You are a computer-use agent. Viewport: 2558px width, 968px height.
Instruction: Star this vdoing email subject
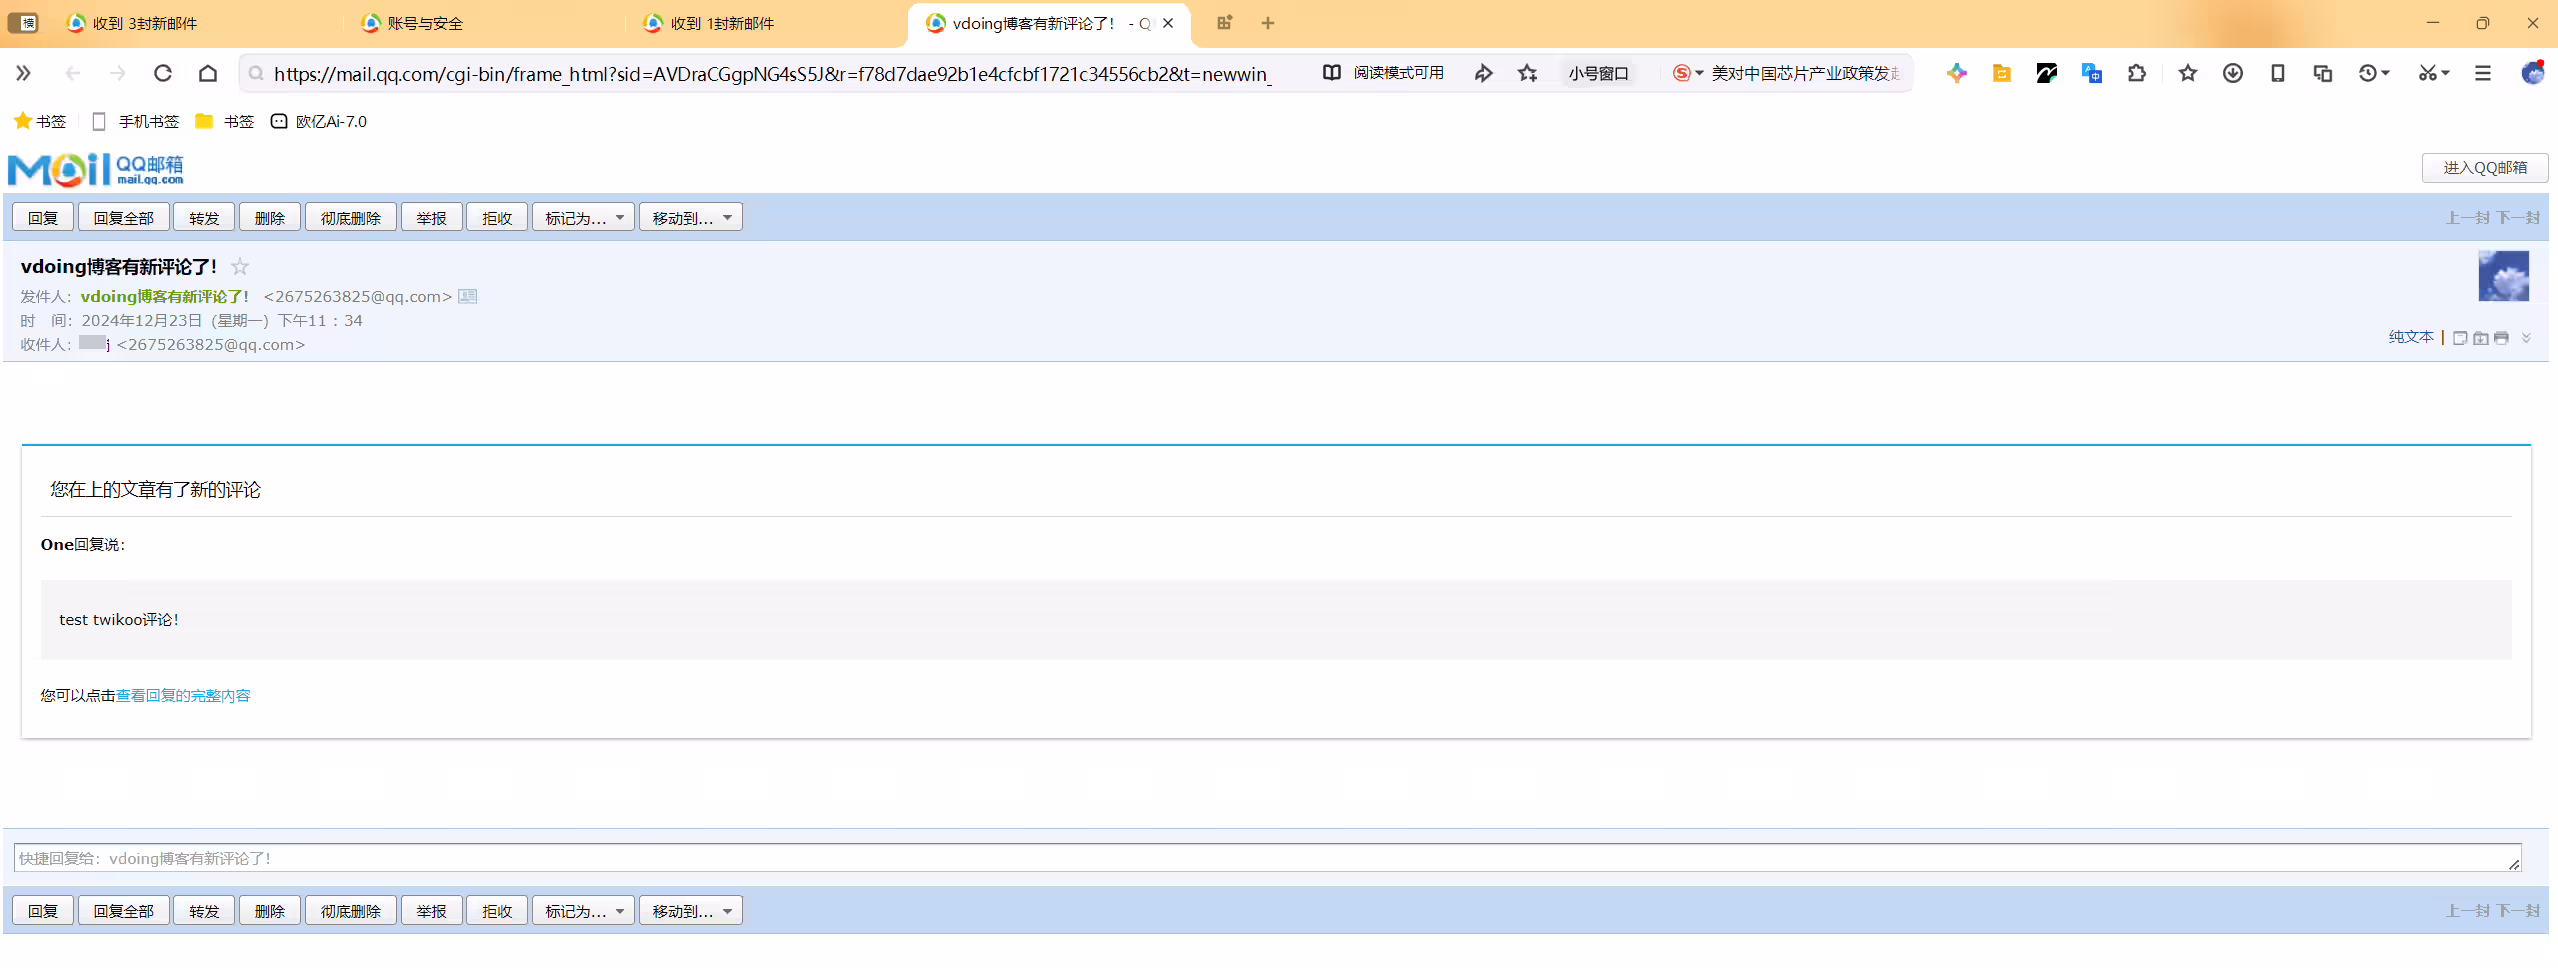[240, 266]
